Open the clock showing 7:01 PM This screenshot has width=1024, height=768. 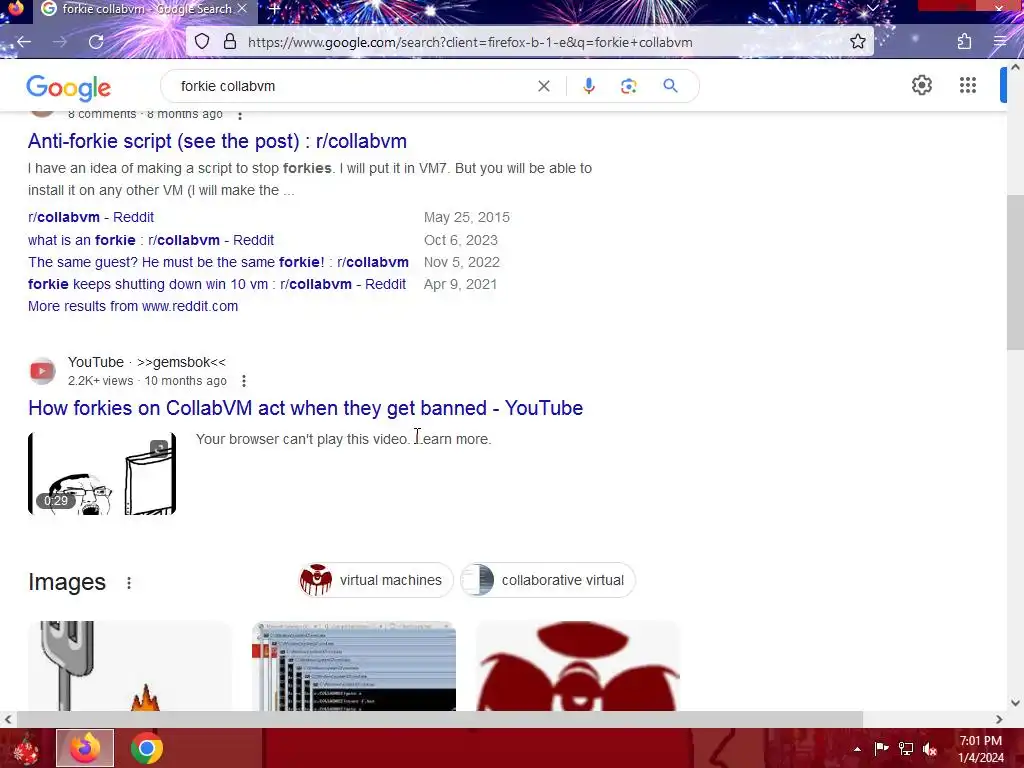coord(981,749)
